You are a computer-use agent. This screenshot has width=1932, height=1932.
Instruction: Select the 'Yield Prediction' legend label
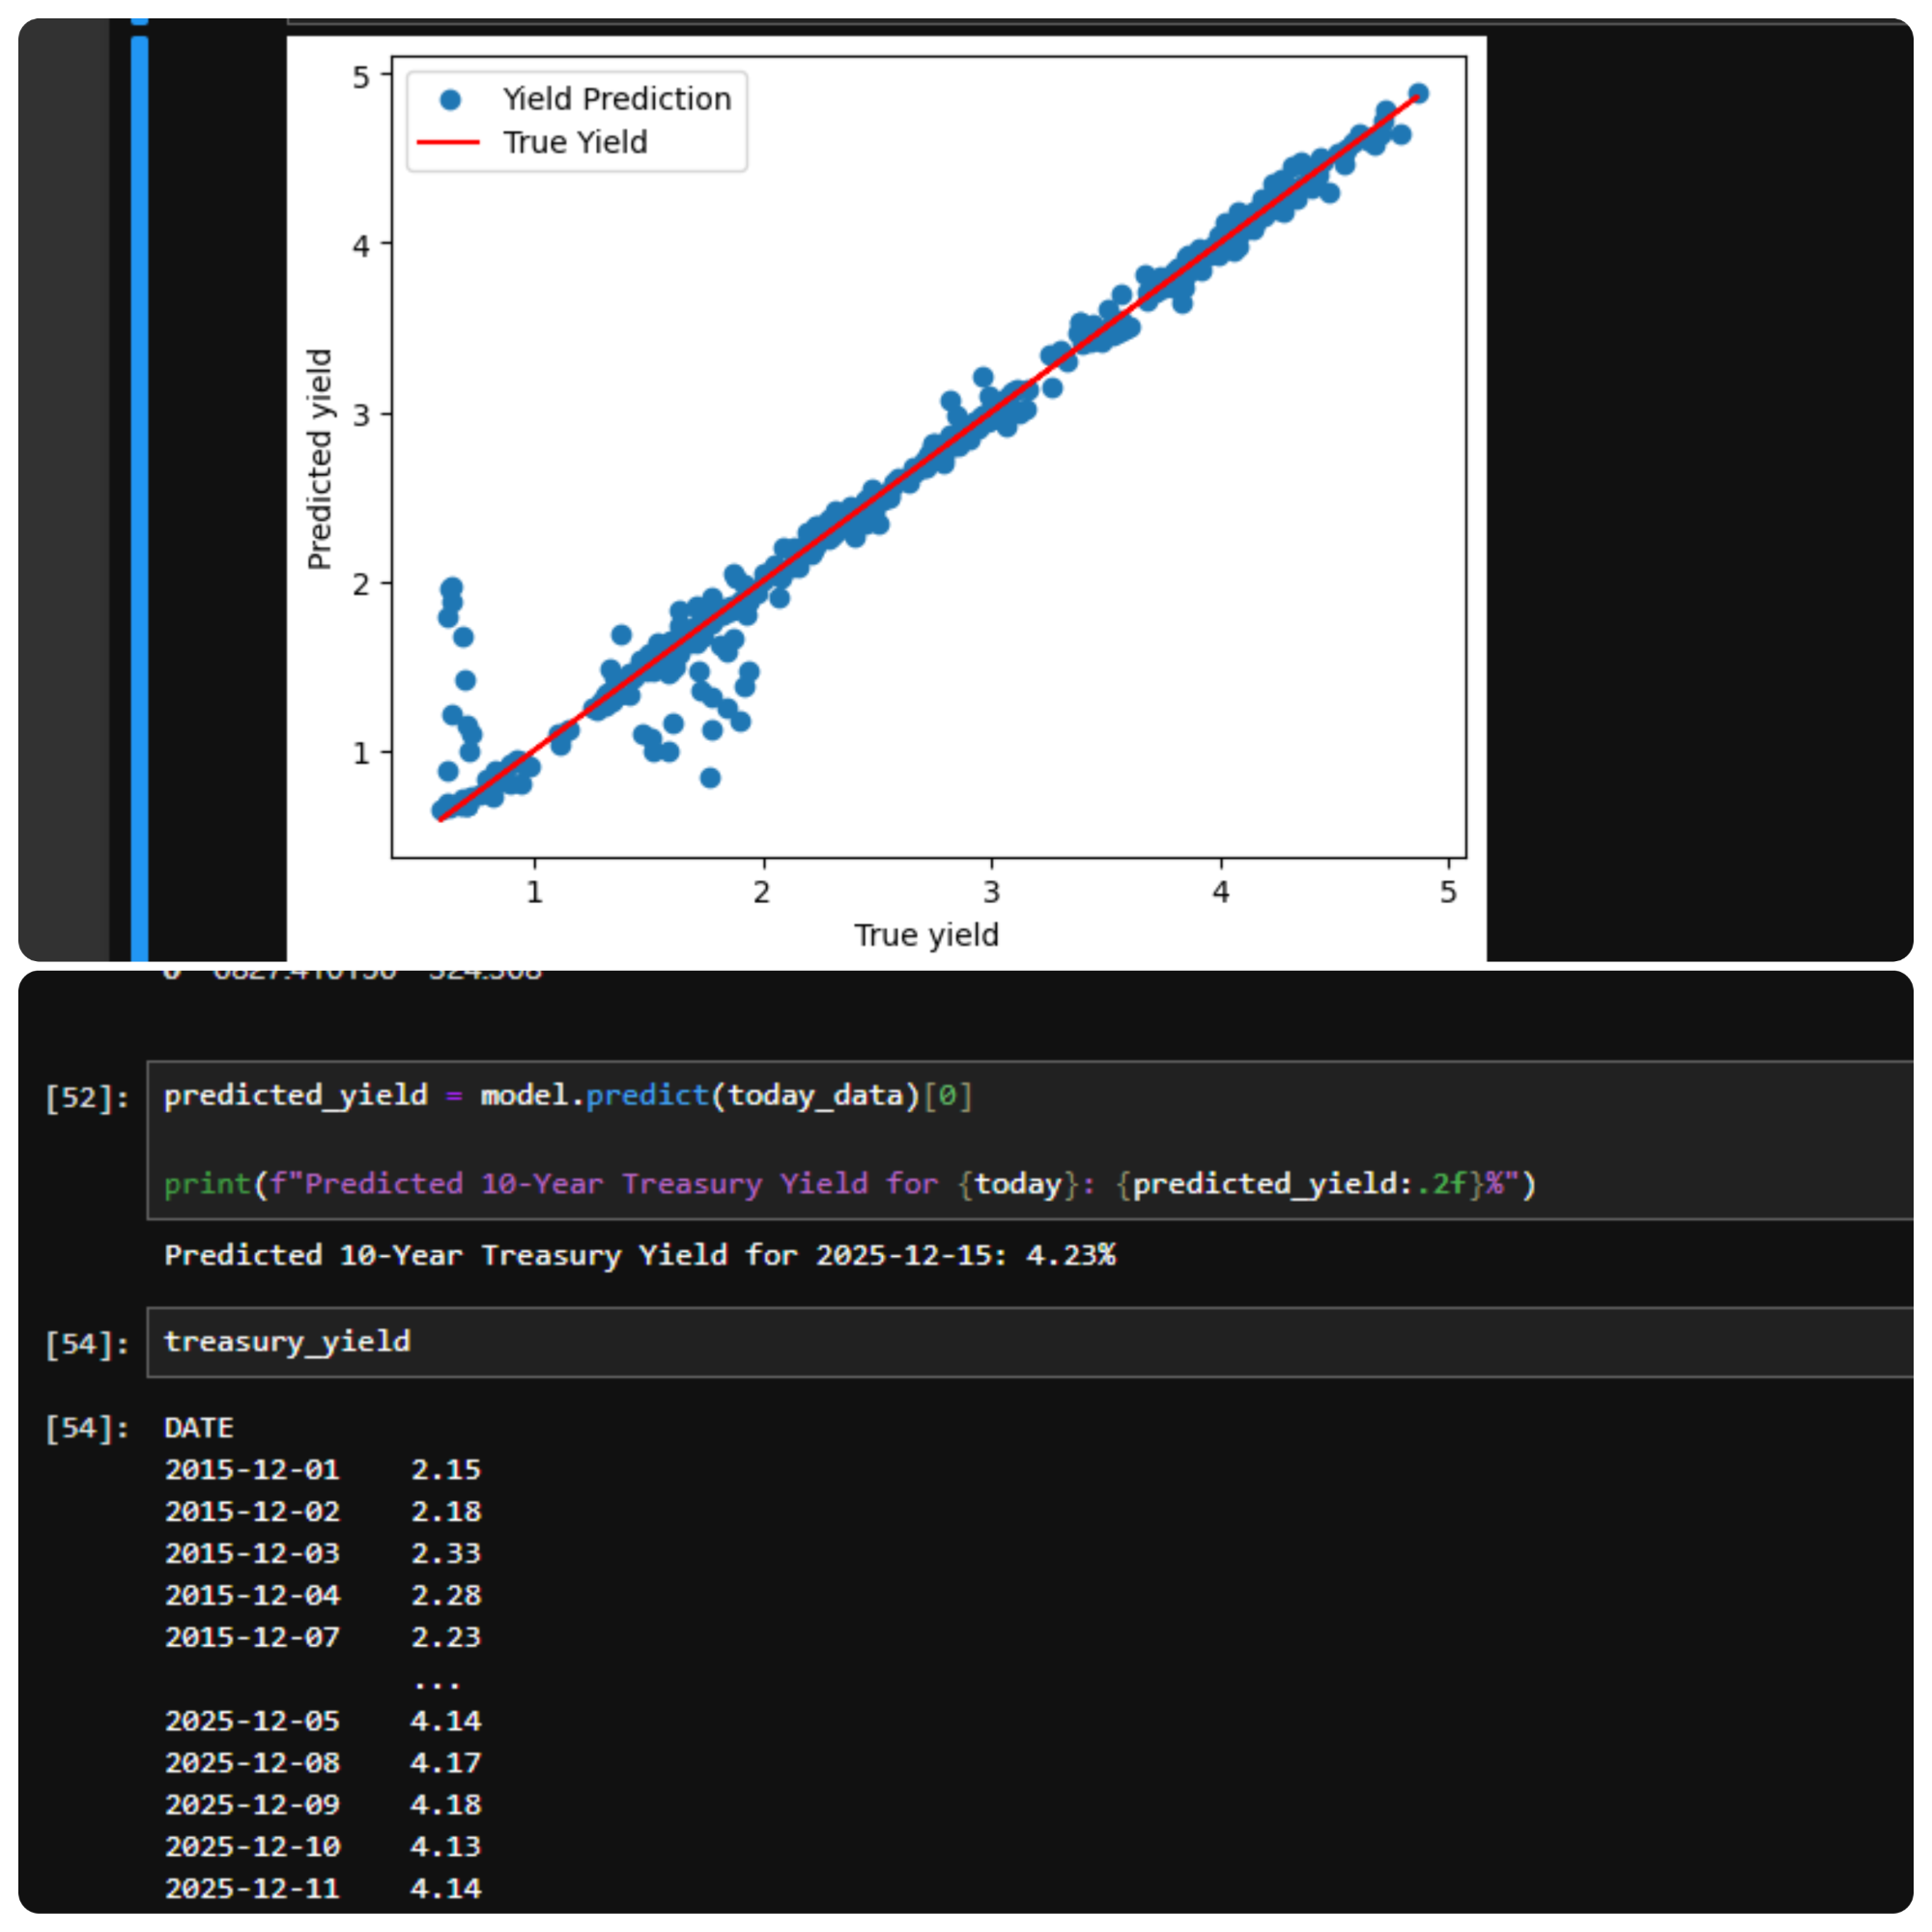pos(616,99)
